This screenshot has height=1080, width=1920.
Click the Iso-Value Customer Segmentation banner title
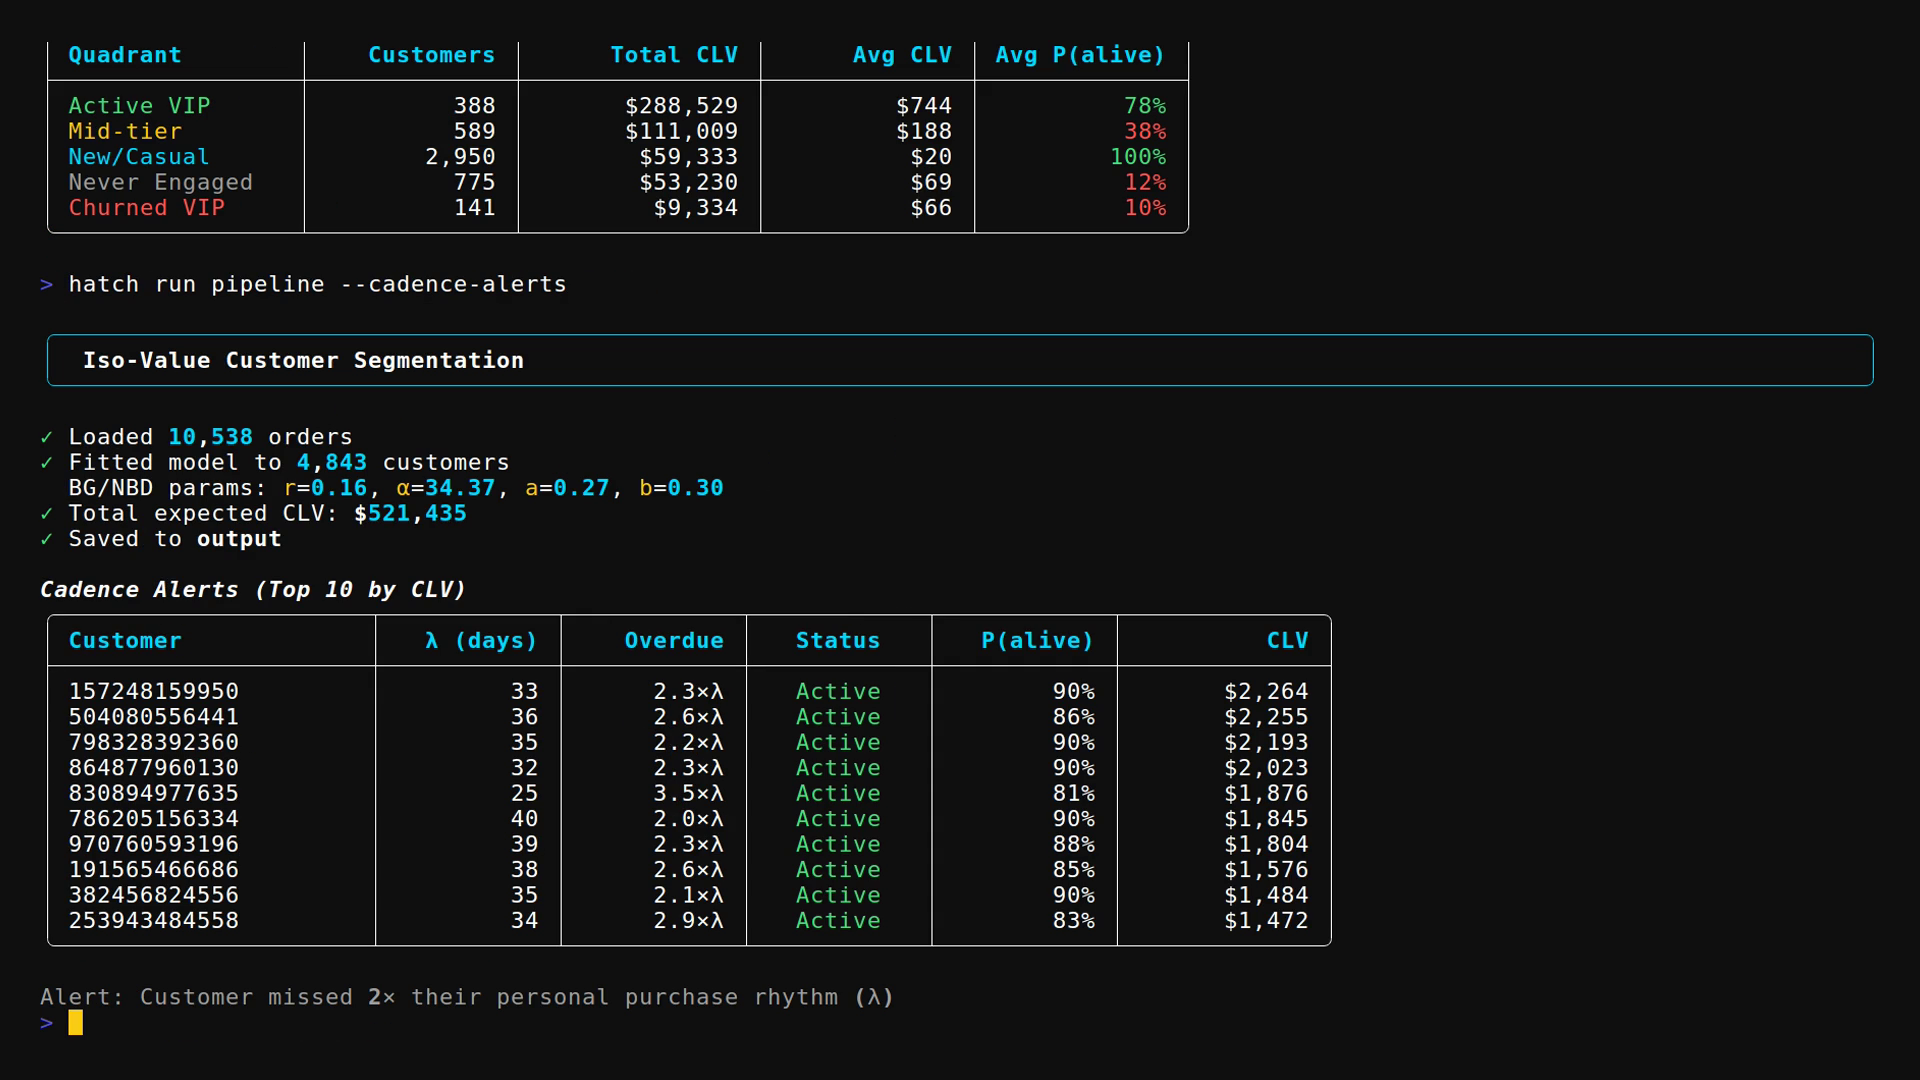pyautogui.click(x=303, y=360)
